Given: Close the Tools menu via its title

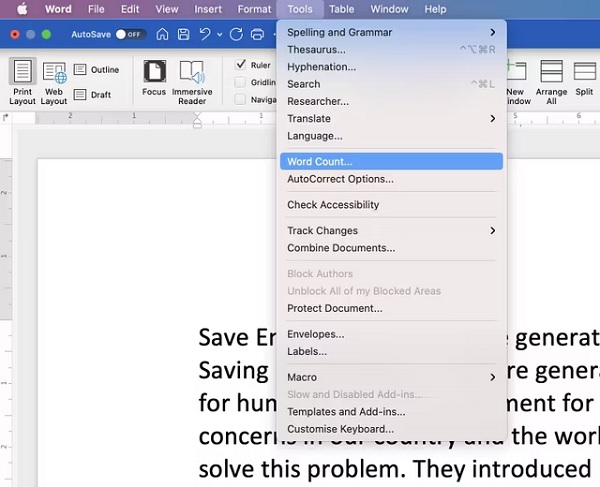Looking at the screenshot, I should pos(300,9).
